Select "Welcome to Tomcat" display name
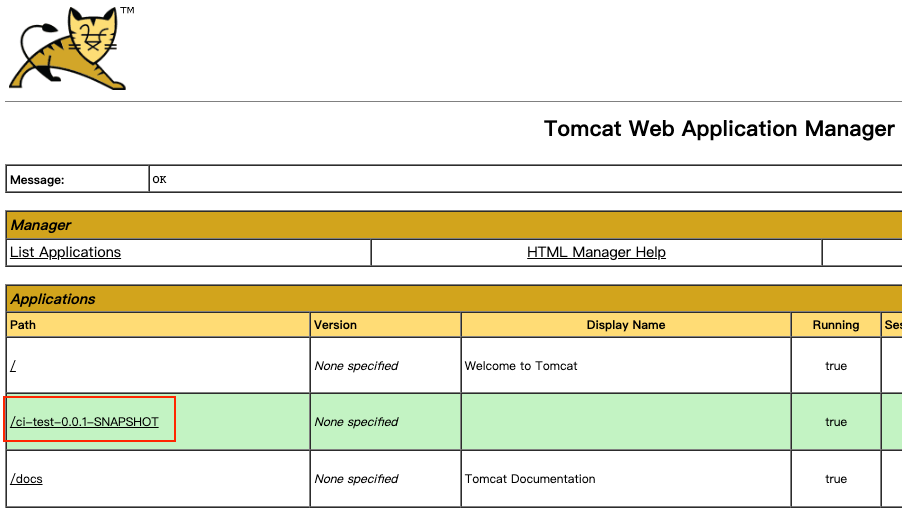 (x=521, y=366)
